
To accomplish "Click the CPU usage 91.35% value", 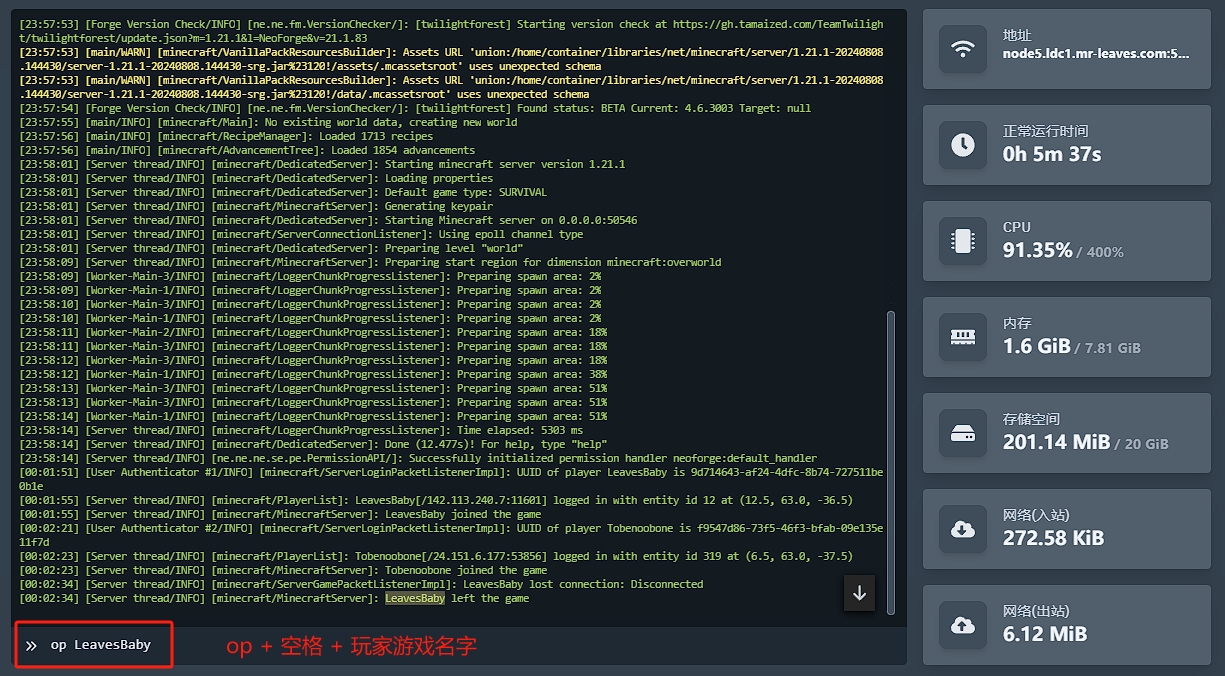I will click(1037, 250).
